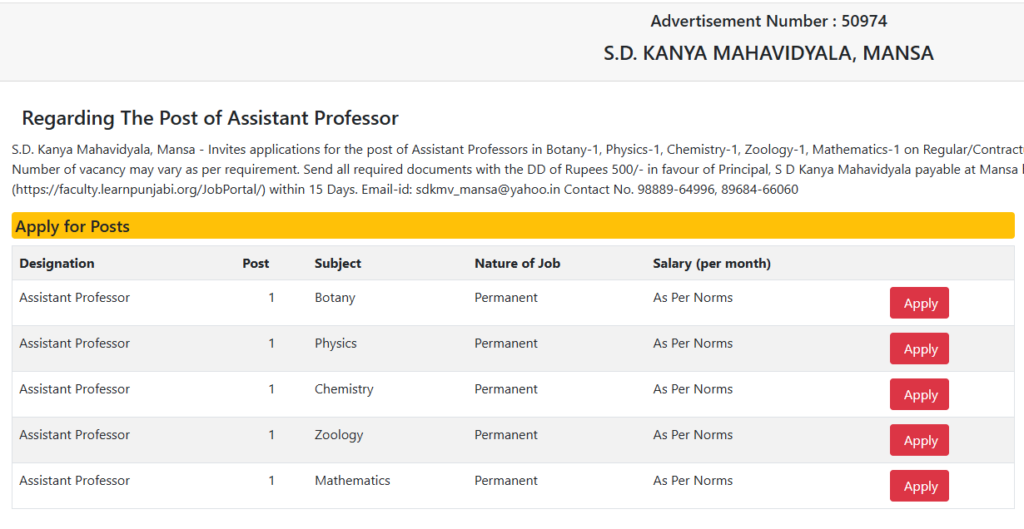The height and width of the screenshot is (529, 1024).
Task: Click the sdkmv_mansa@yahoo.in email address
Action: click(488, 190)
